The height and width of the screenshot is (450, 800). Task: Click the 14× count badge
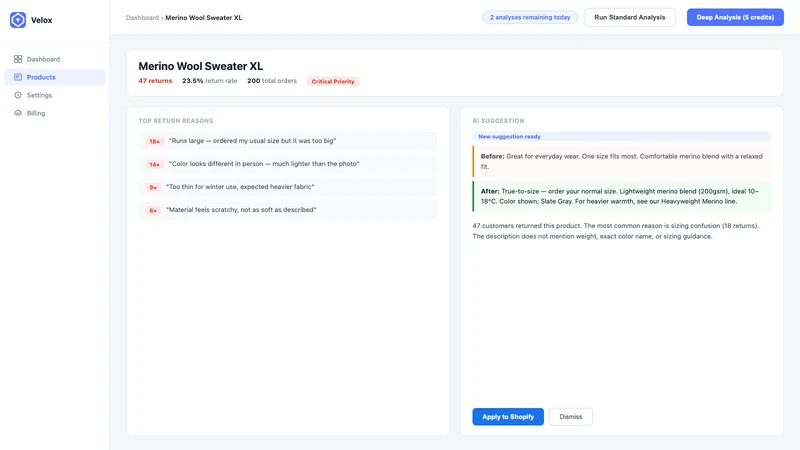tap(154, 164)
